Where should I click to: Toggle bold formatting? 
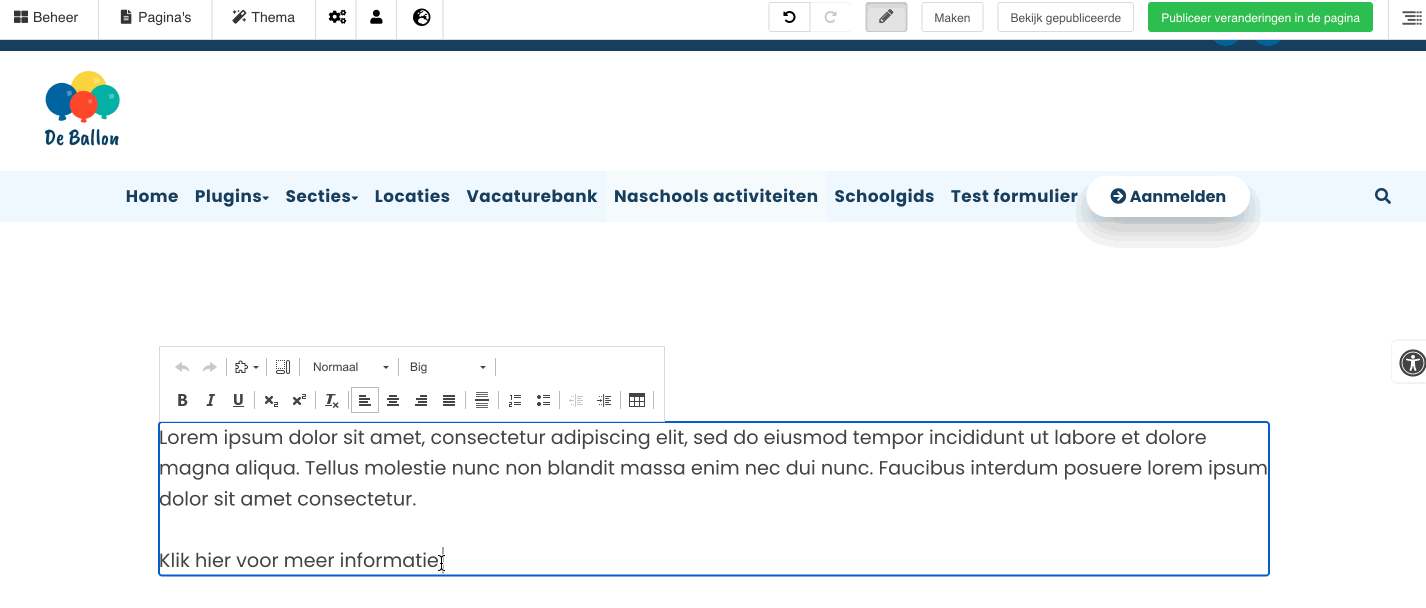pos(182,400)
